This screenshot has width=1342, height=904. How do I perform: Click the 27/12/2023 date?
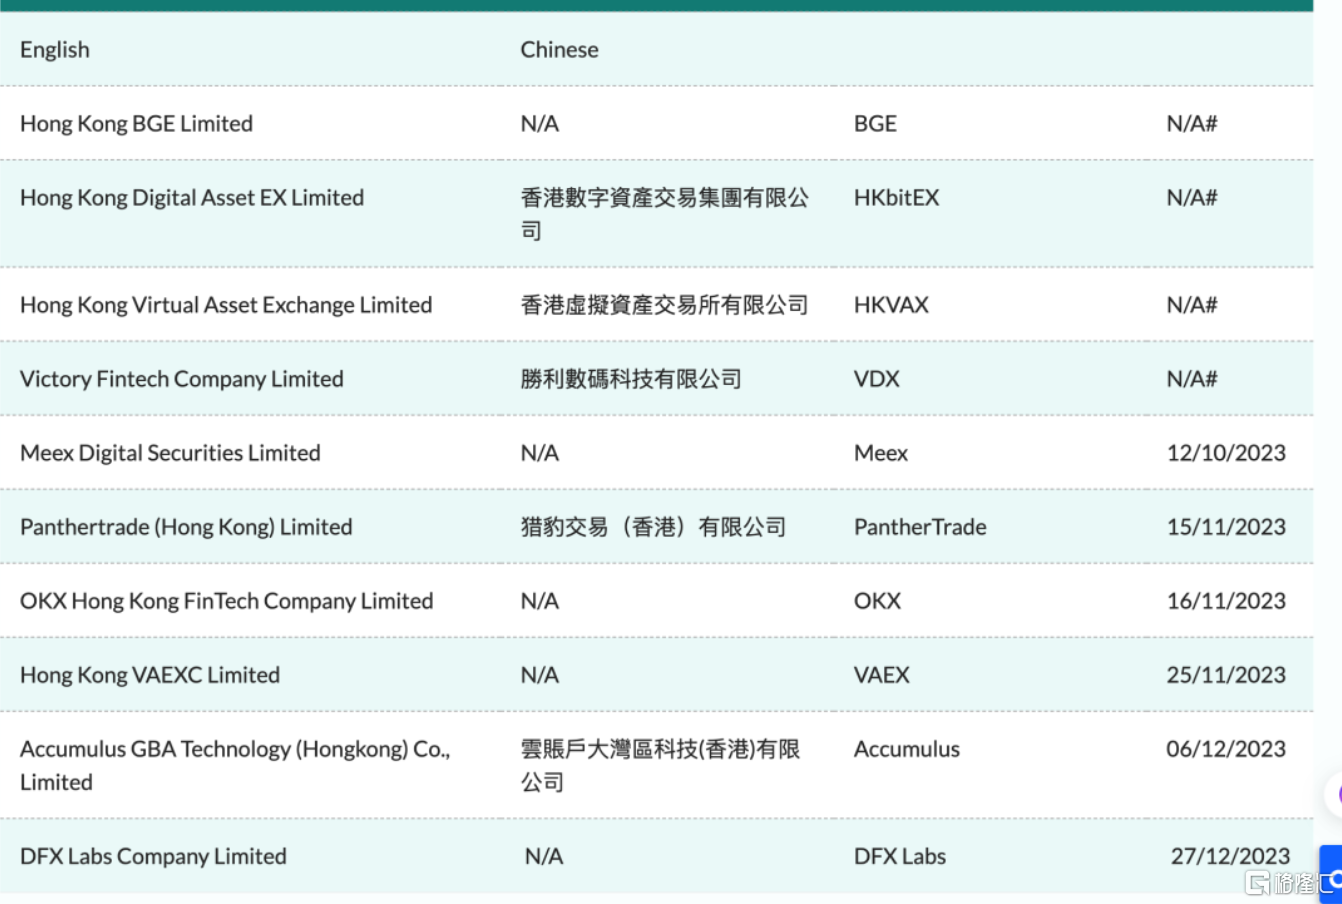pyautogui.click(x=1230, y=857)
